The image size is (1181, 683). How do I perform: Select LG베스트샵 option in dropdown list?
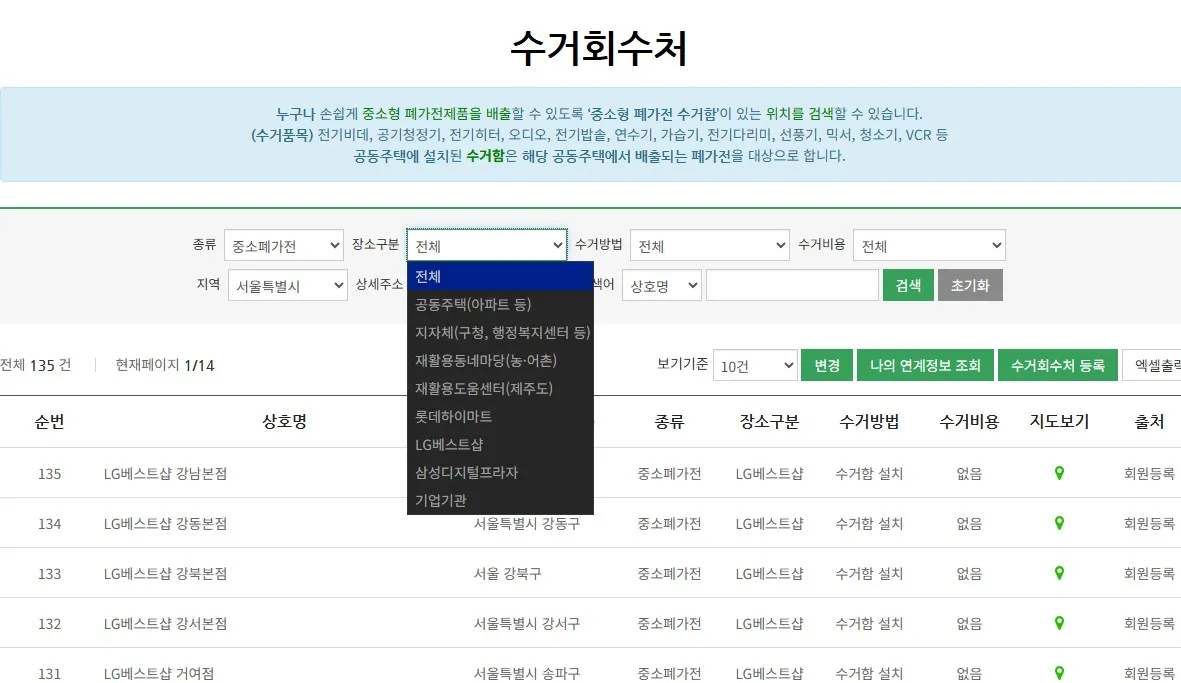coord(500,444)
